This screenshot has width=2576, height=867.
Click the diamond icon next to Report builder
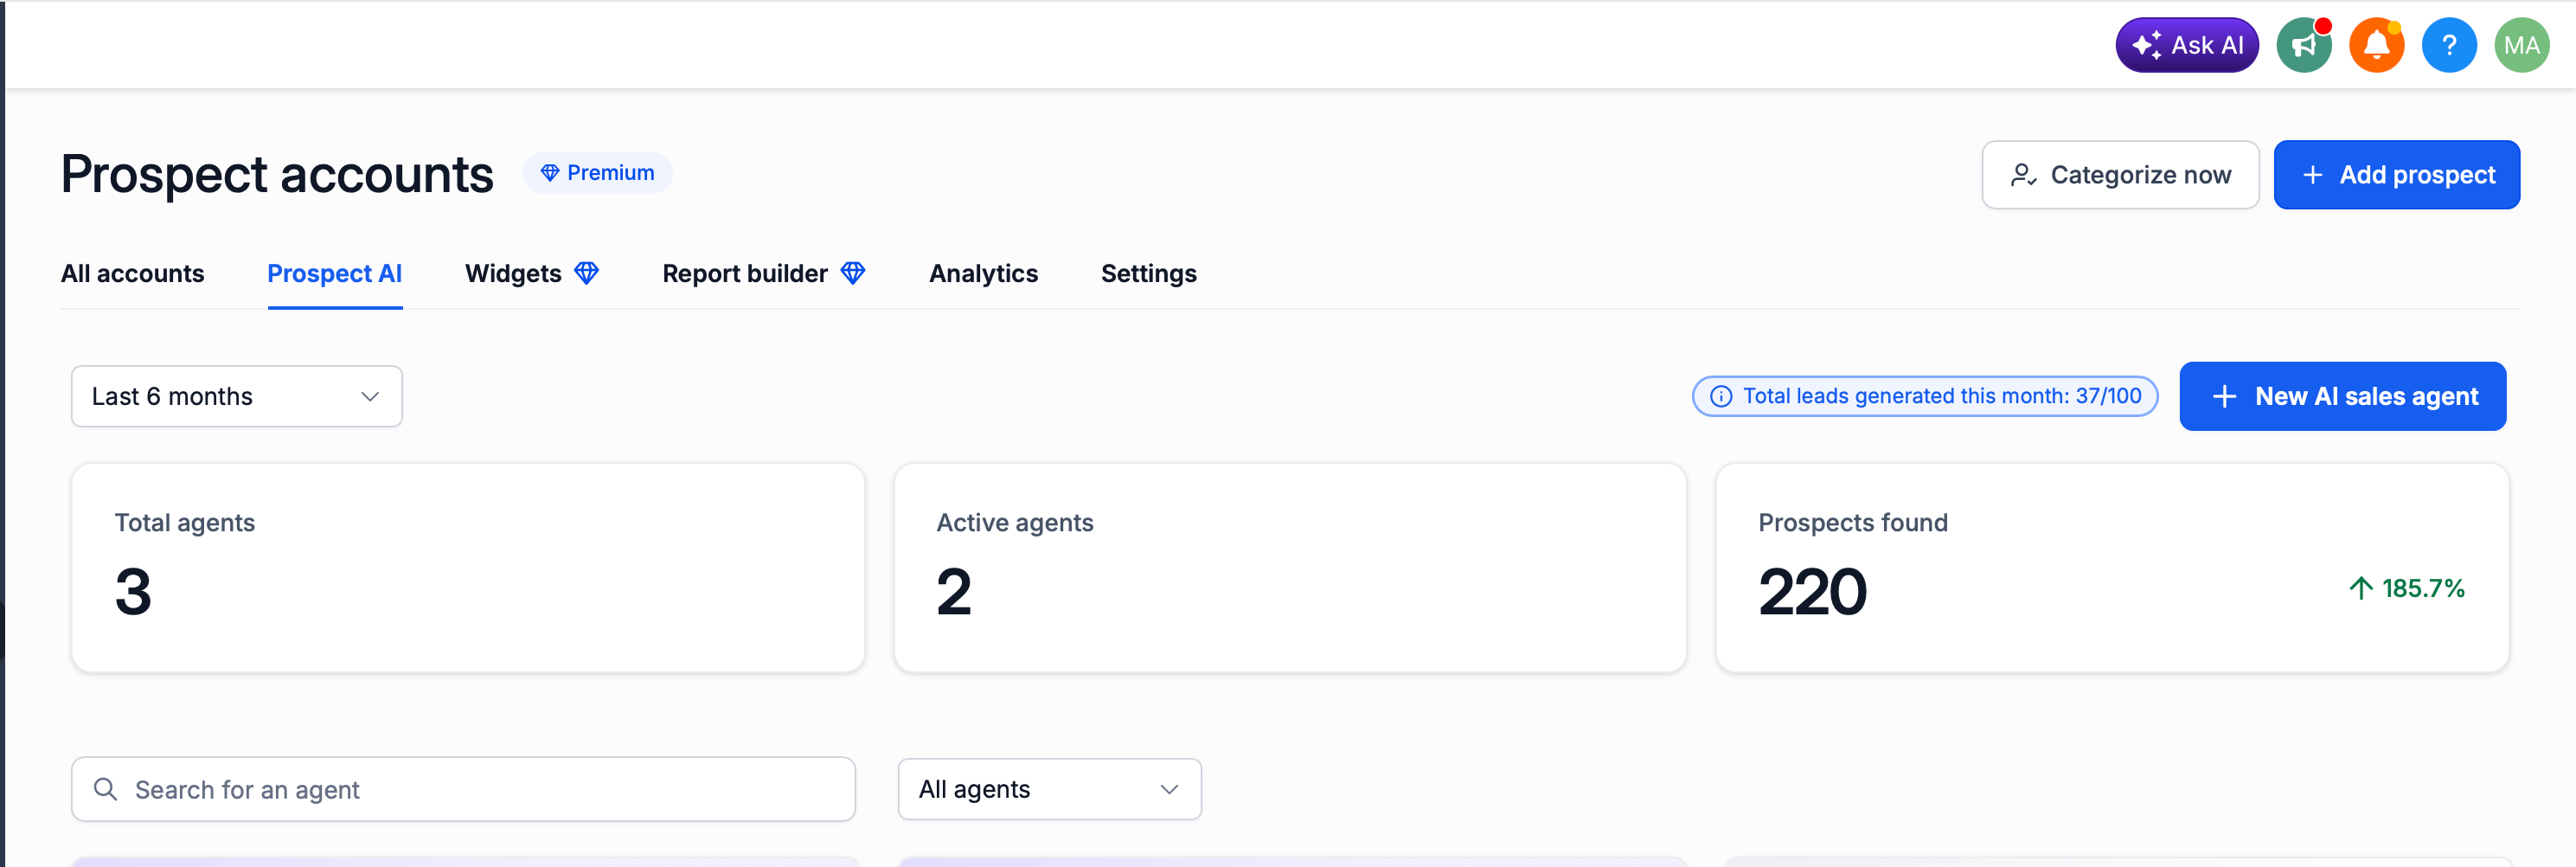click(852, 273)
